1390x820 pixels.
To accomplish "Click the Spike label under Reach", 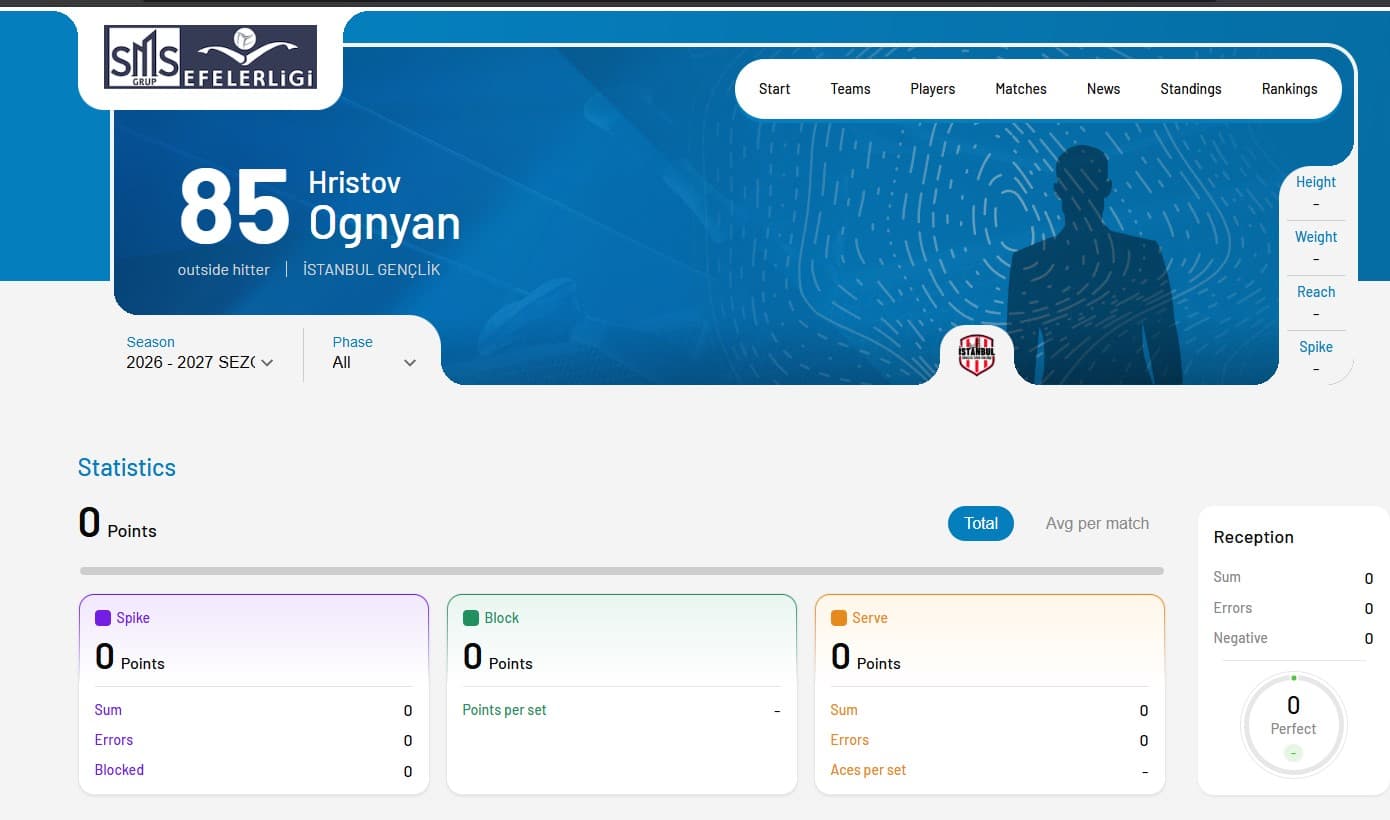I will coord(1316,347).
